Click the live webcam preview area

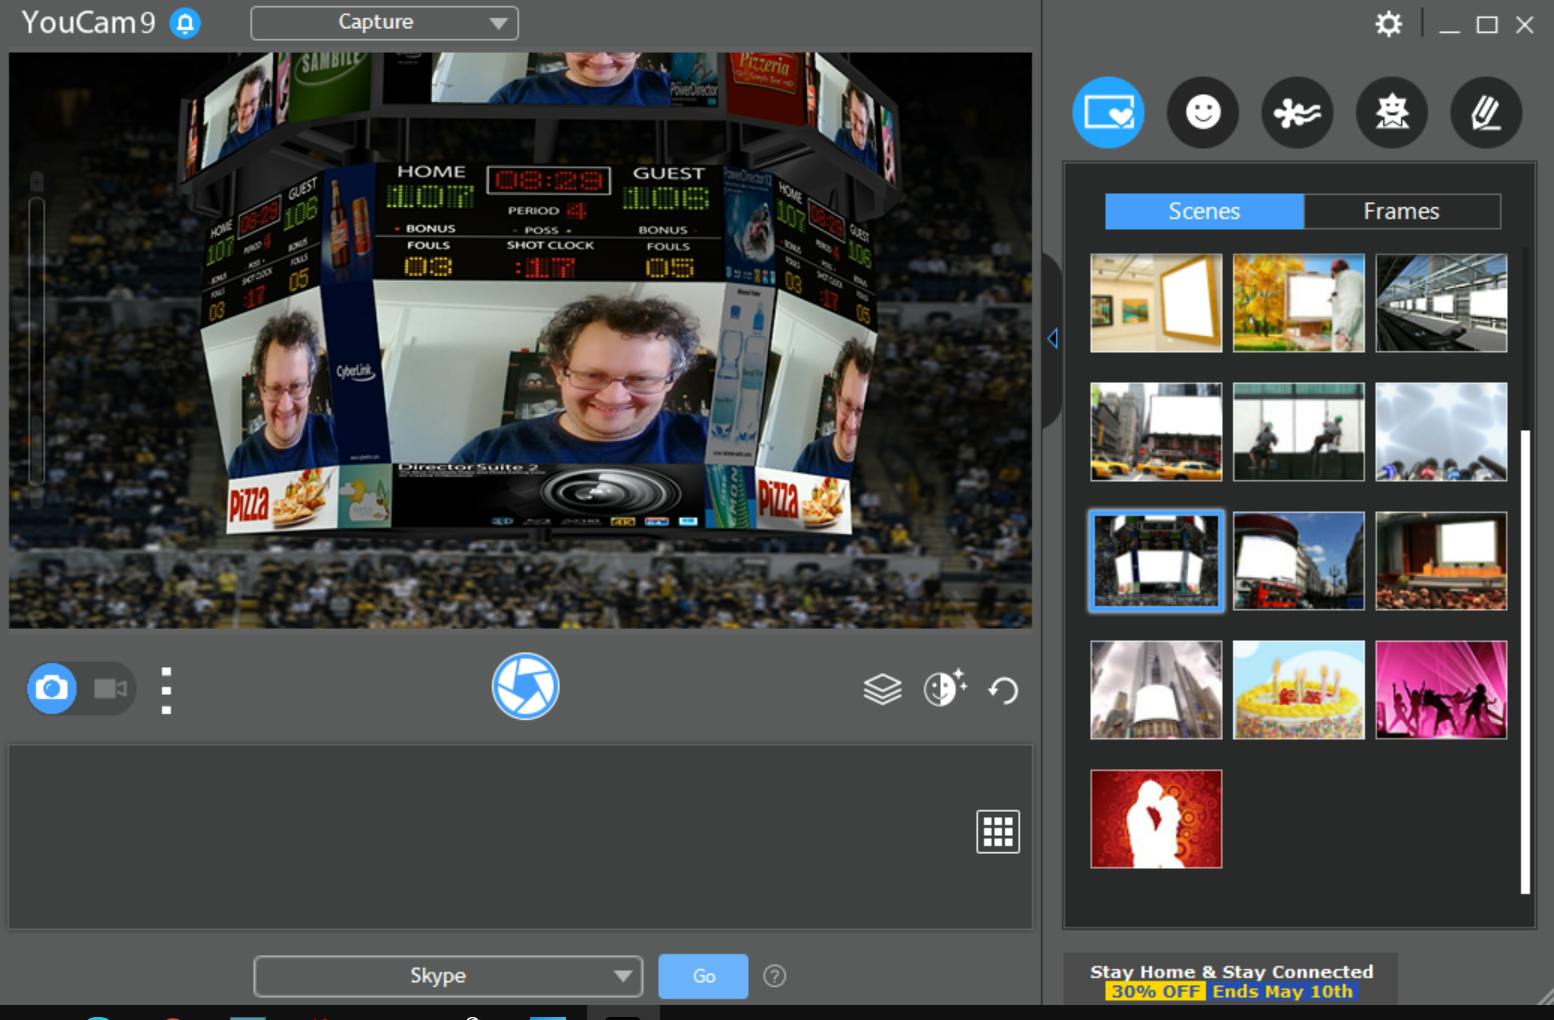(520, 340)
